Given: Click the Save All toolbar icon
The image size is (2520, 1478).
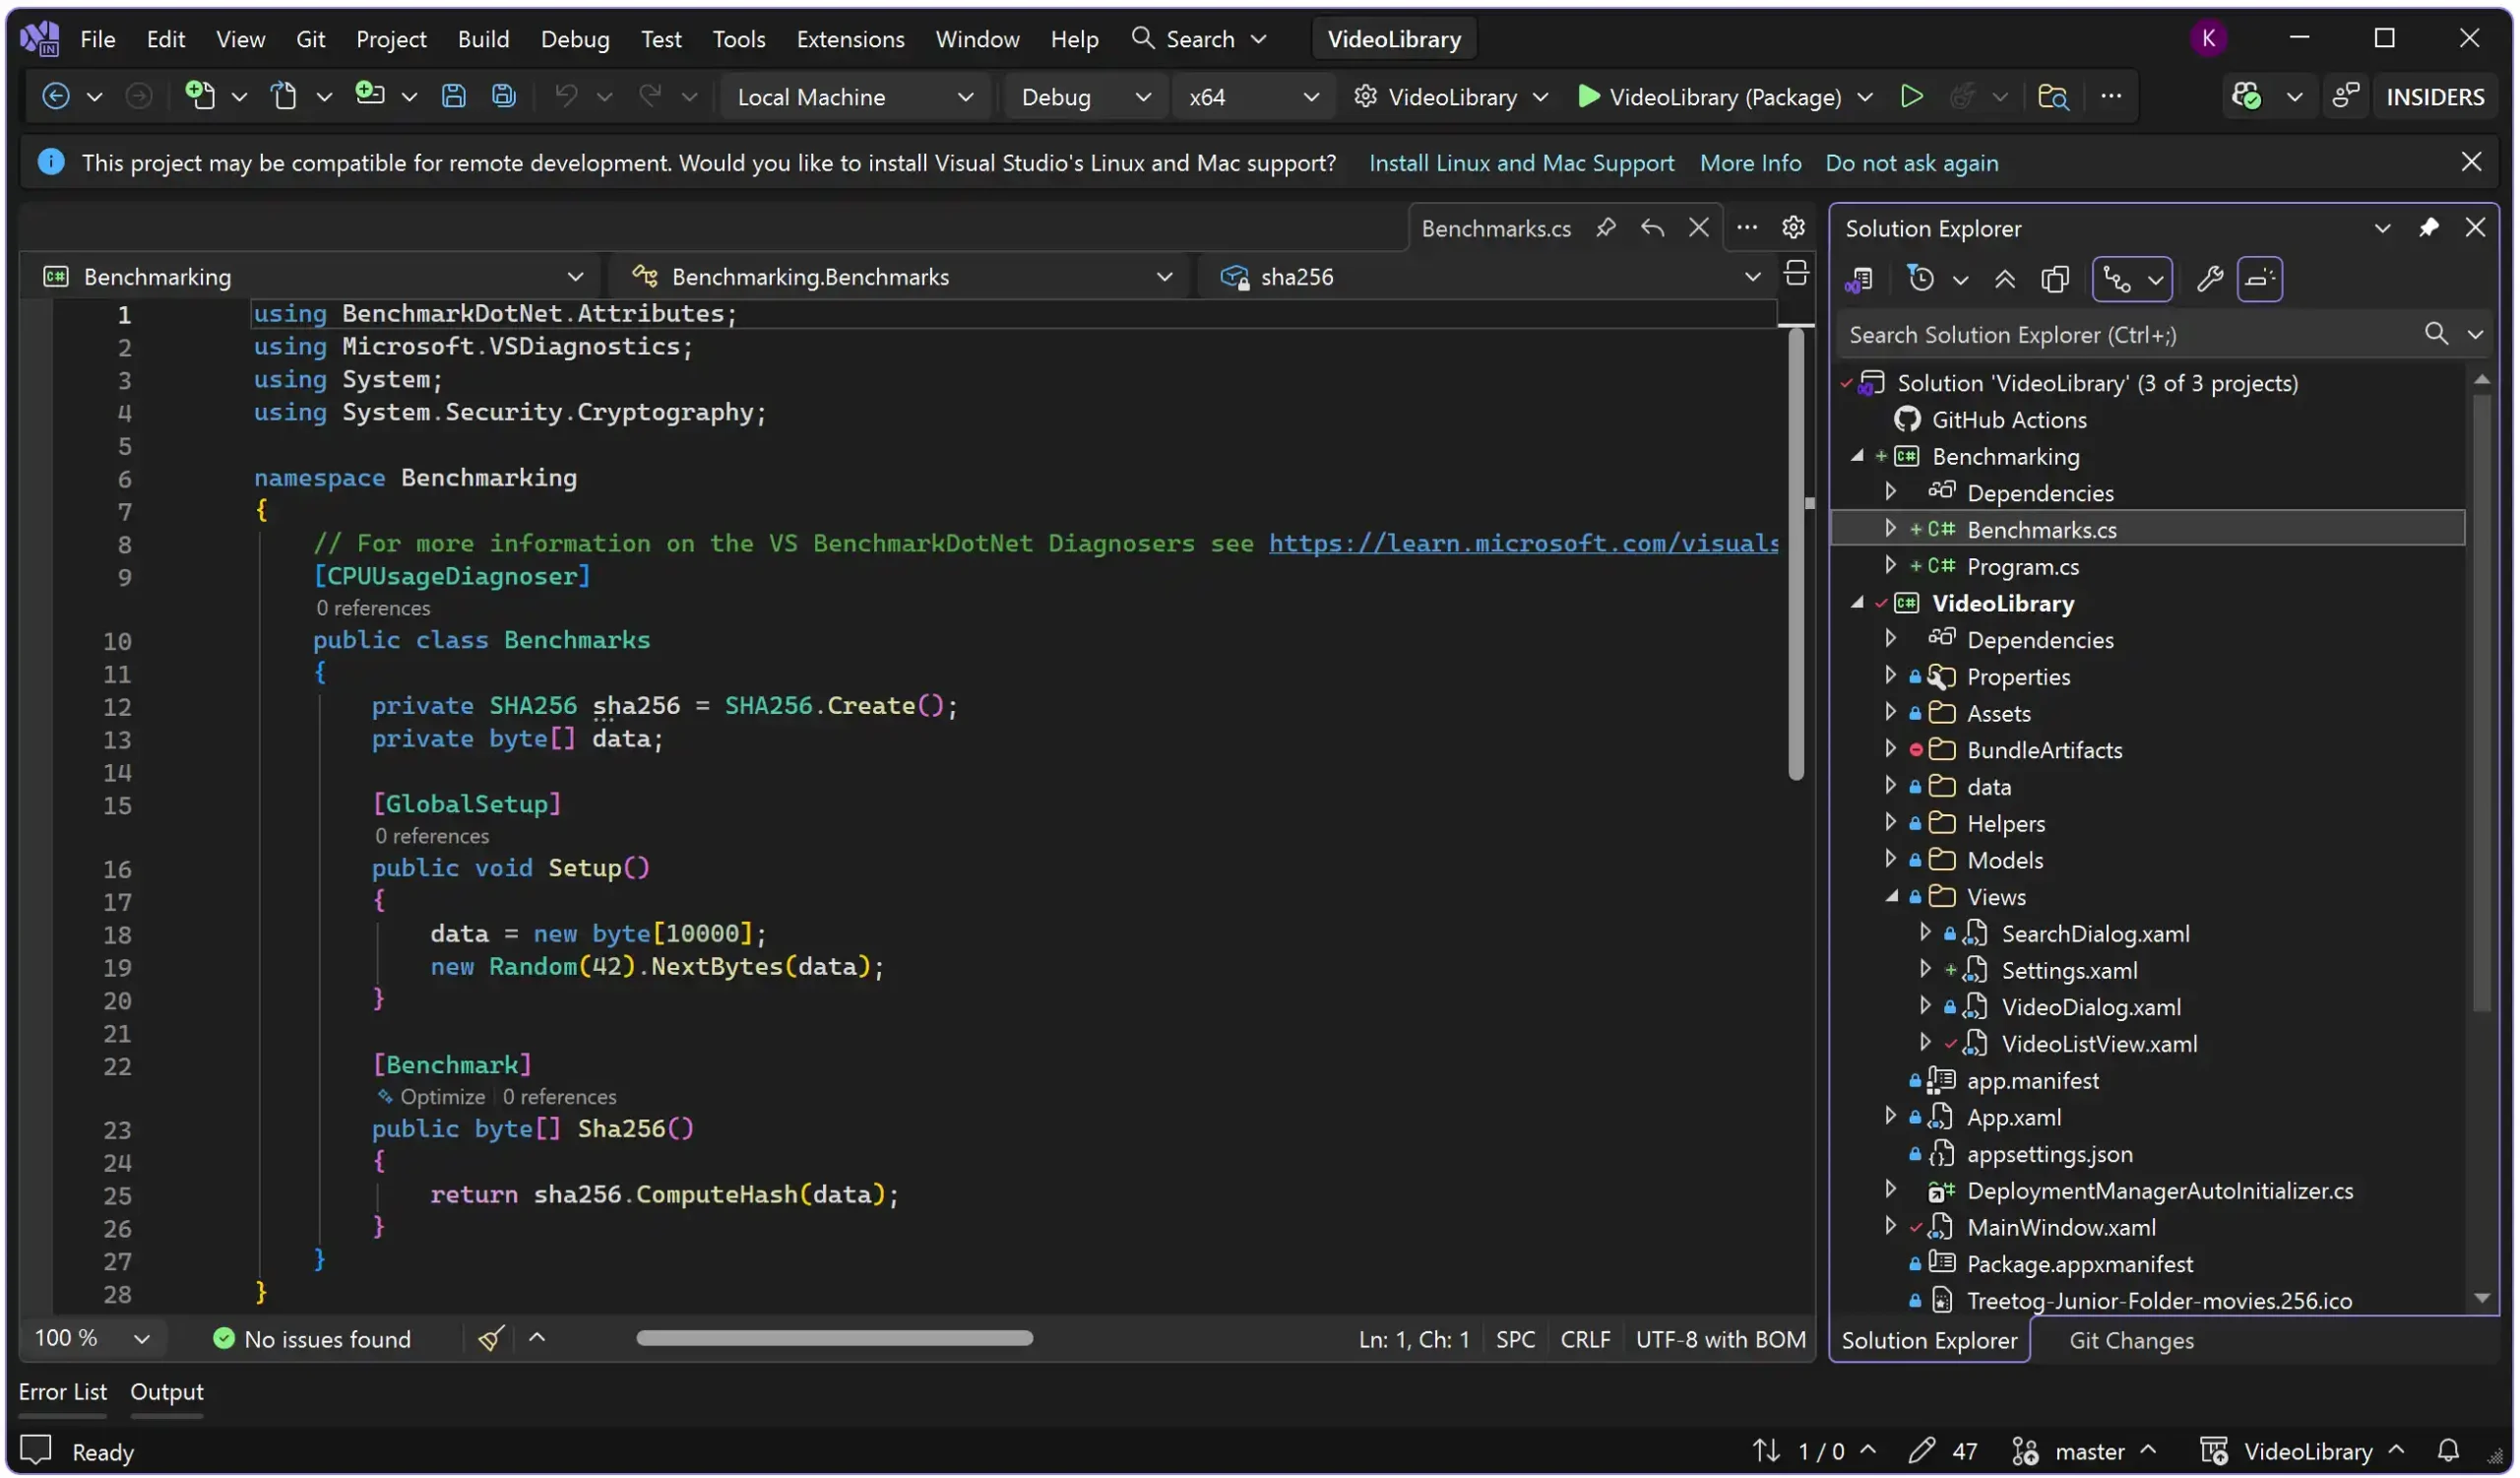Looking at the screenshot, I should click(502, 96).
